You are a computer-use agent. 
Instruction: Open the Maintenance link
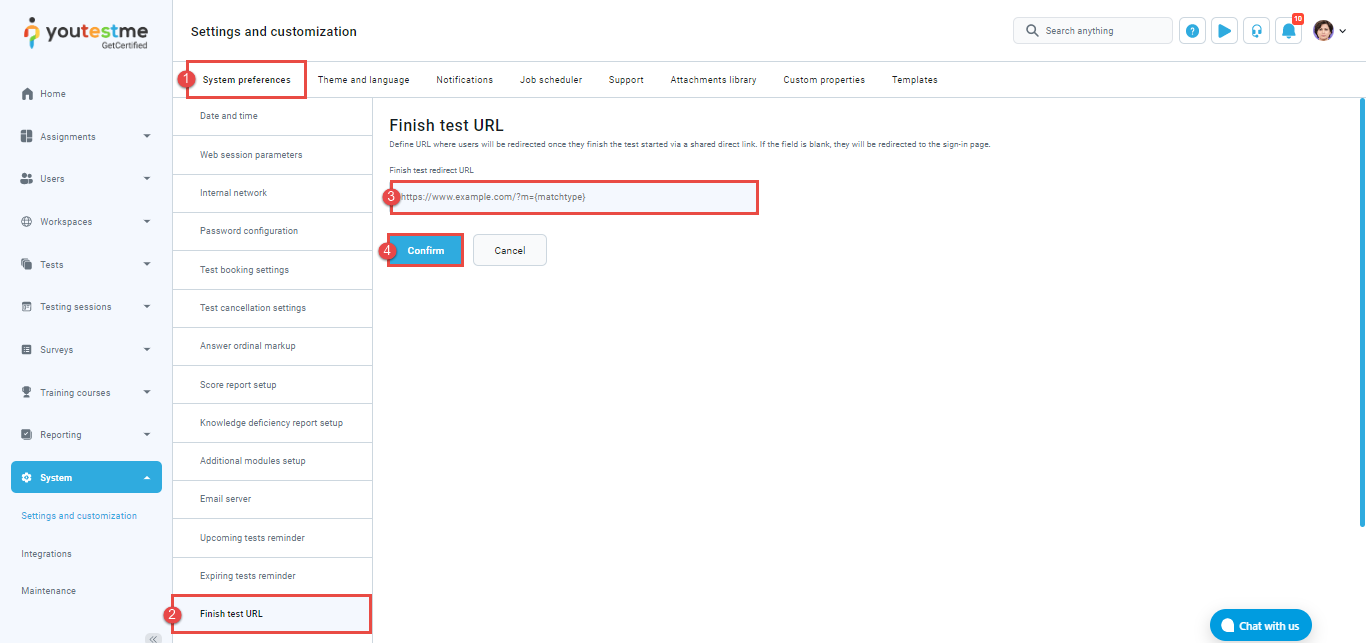pos(49,591)
